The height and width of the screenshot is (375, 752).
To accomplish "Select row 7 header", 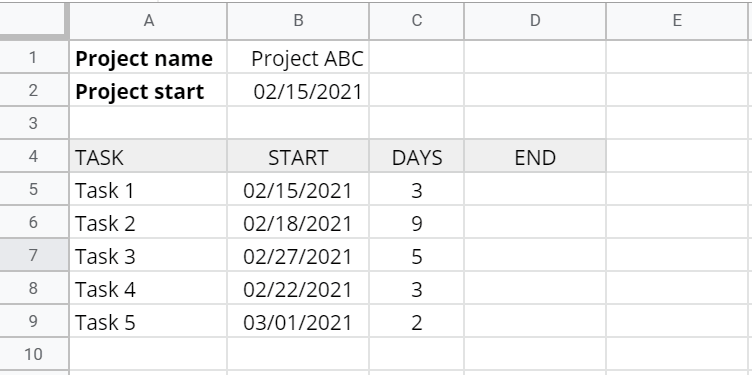I will coord(33,255).
